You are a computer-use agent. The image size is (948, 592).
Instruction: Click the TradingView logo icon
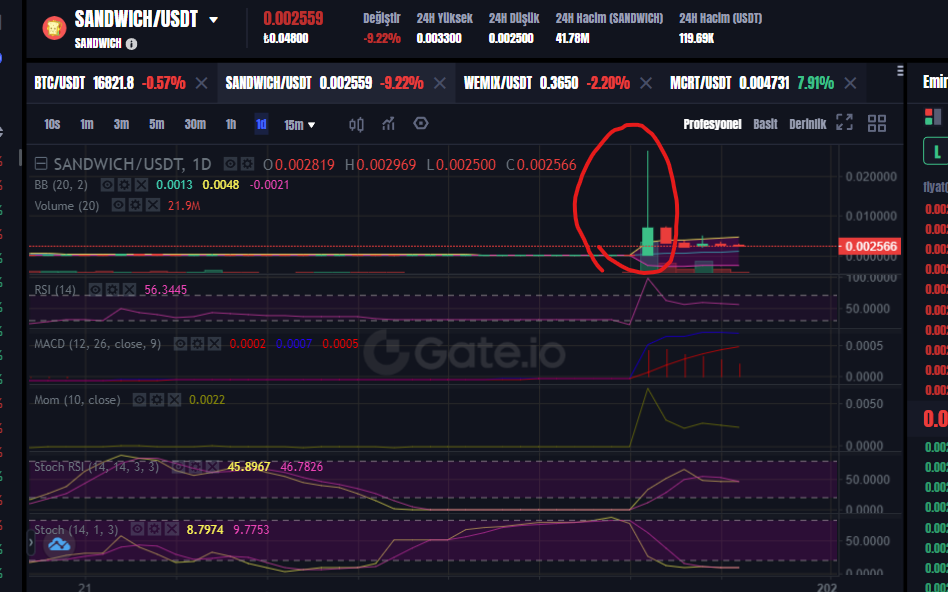[59, 545]
